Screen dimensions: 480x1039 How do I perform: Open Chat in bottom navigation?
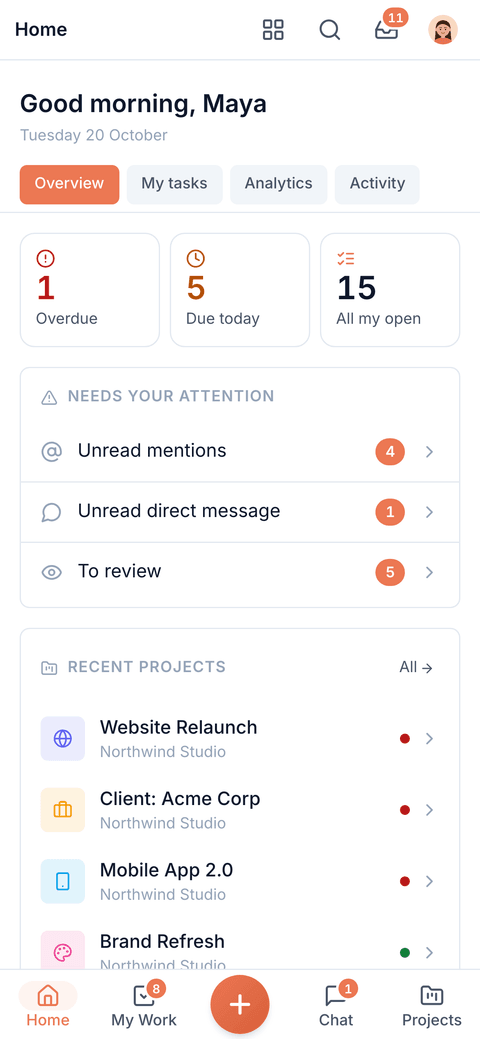pyautogui.click(x=336, y=1005)
